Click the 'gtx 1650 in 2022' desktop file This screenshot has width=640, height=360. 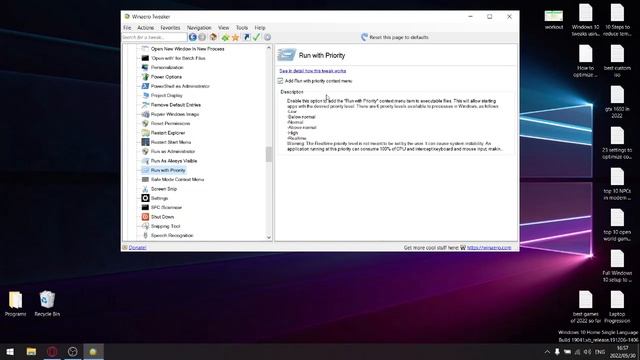tap(617, 102)
